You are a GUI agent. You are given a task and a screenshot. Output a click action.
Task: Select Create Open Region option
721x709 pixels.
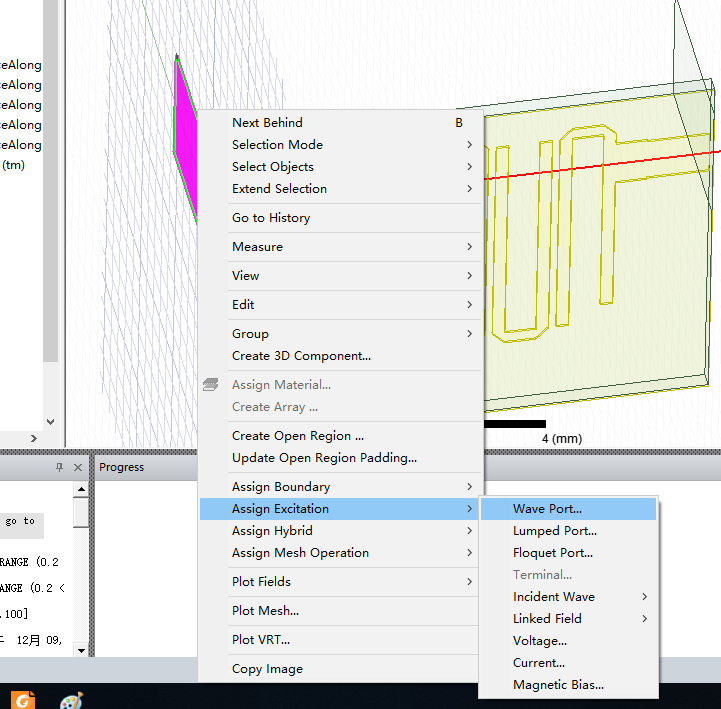341,436
